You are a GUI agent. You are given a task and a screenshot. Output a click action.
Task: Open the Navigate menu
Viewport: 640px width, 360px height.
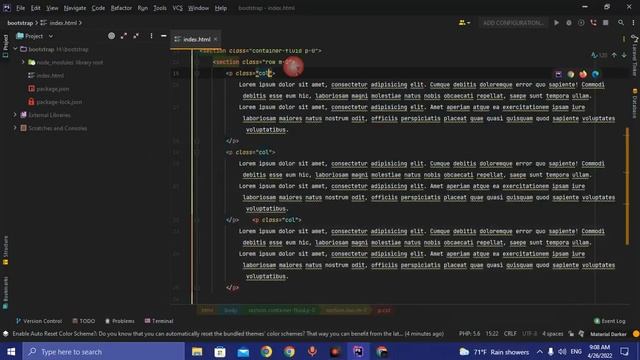(x=75, y=8)
